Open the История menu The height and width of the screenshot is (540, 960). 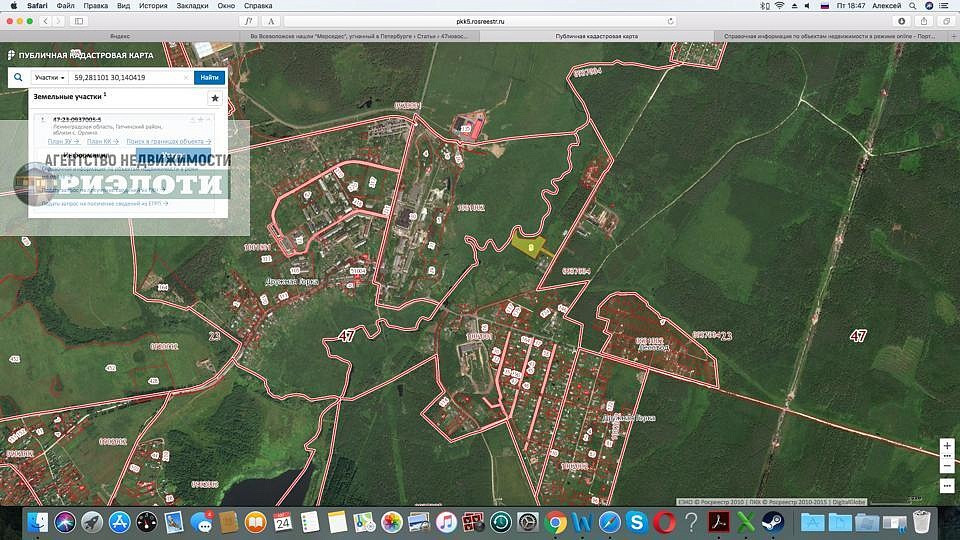click(x=153, y=6)
